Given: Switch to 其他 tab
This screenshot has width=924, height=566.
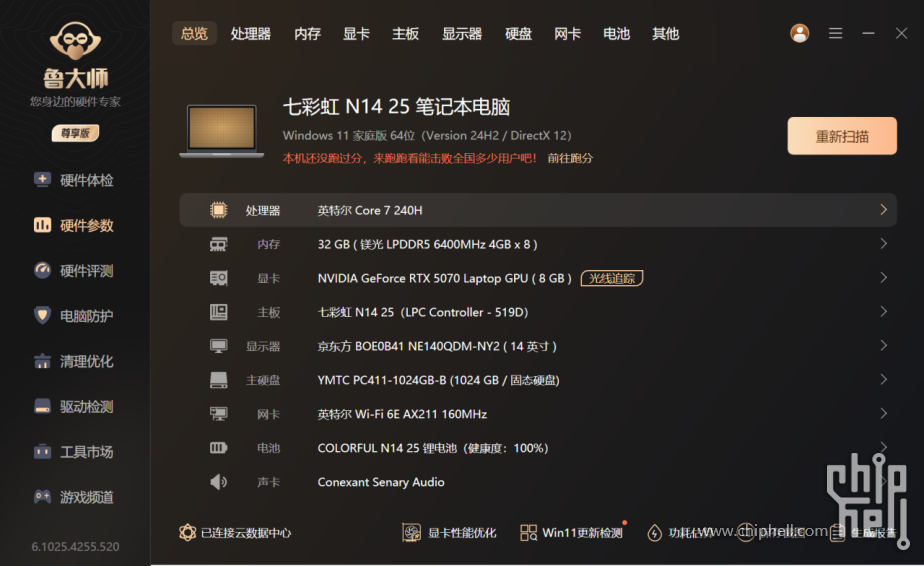Looking at the screenshot, I should 665,34.
